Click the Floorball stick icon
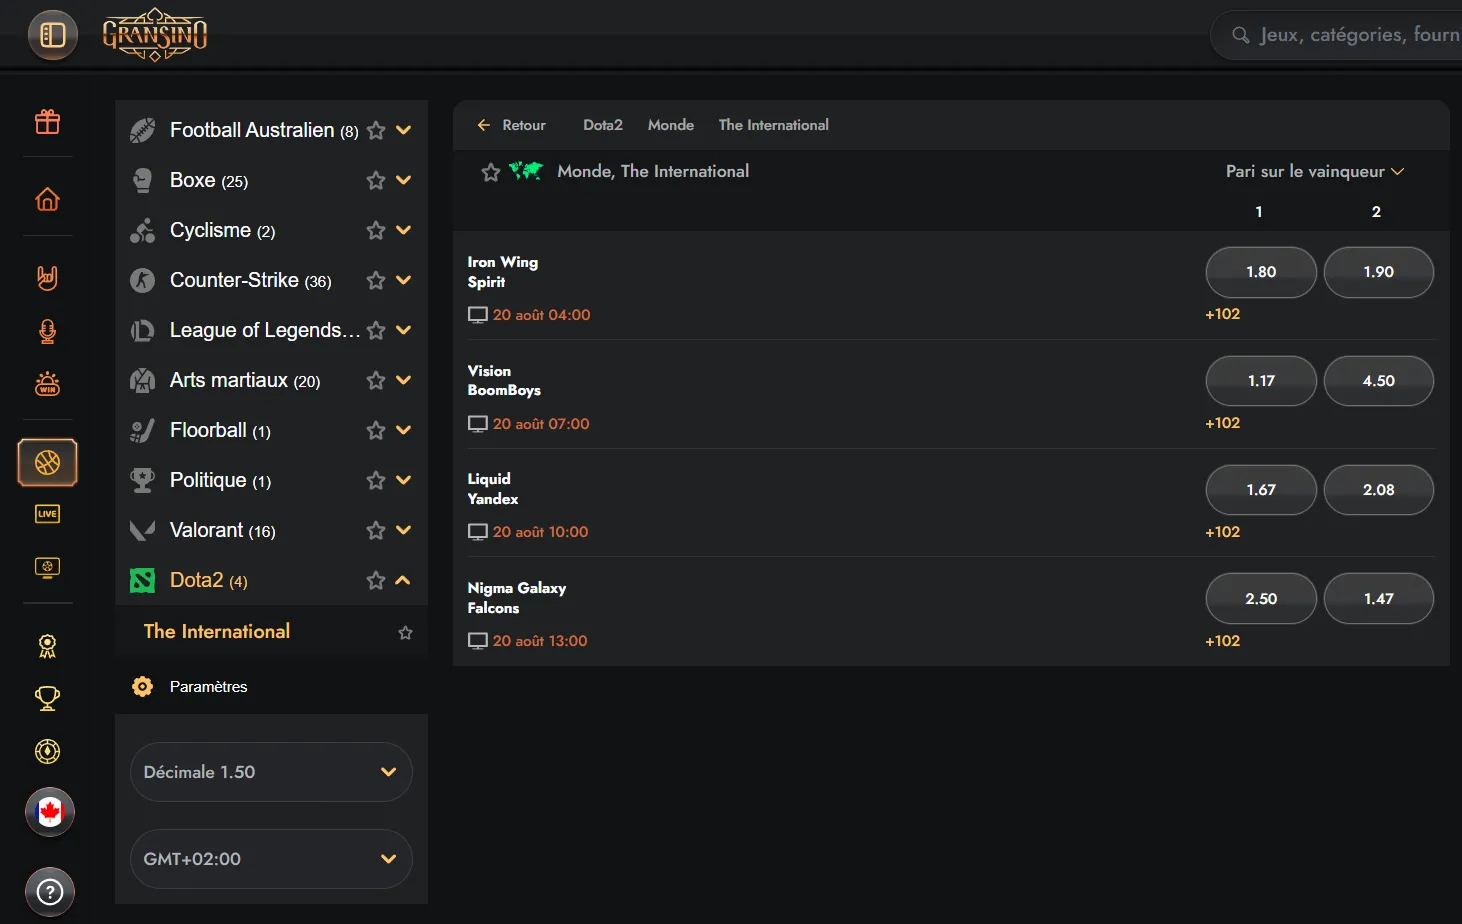The height and width of the screenshot is (924, 1462). tap(143, 430)
